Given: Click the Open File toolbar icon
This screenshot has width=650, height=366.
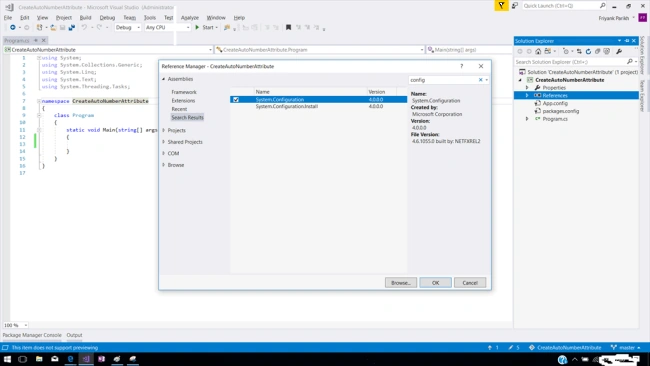Looking at the screenshot, I should 53,27.
